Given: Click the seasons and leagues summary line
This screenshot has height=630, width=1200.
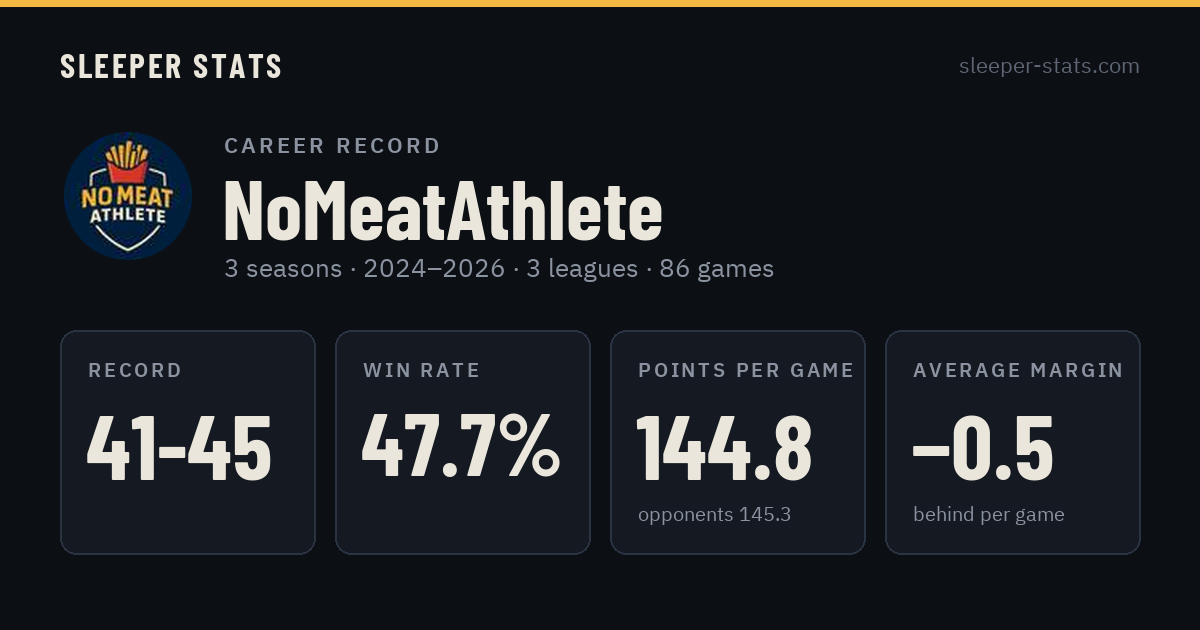Looking at the screenshot, I should click(x=499, y=269).
